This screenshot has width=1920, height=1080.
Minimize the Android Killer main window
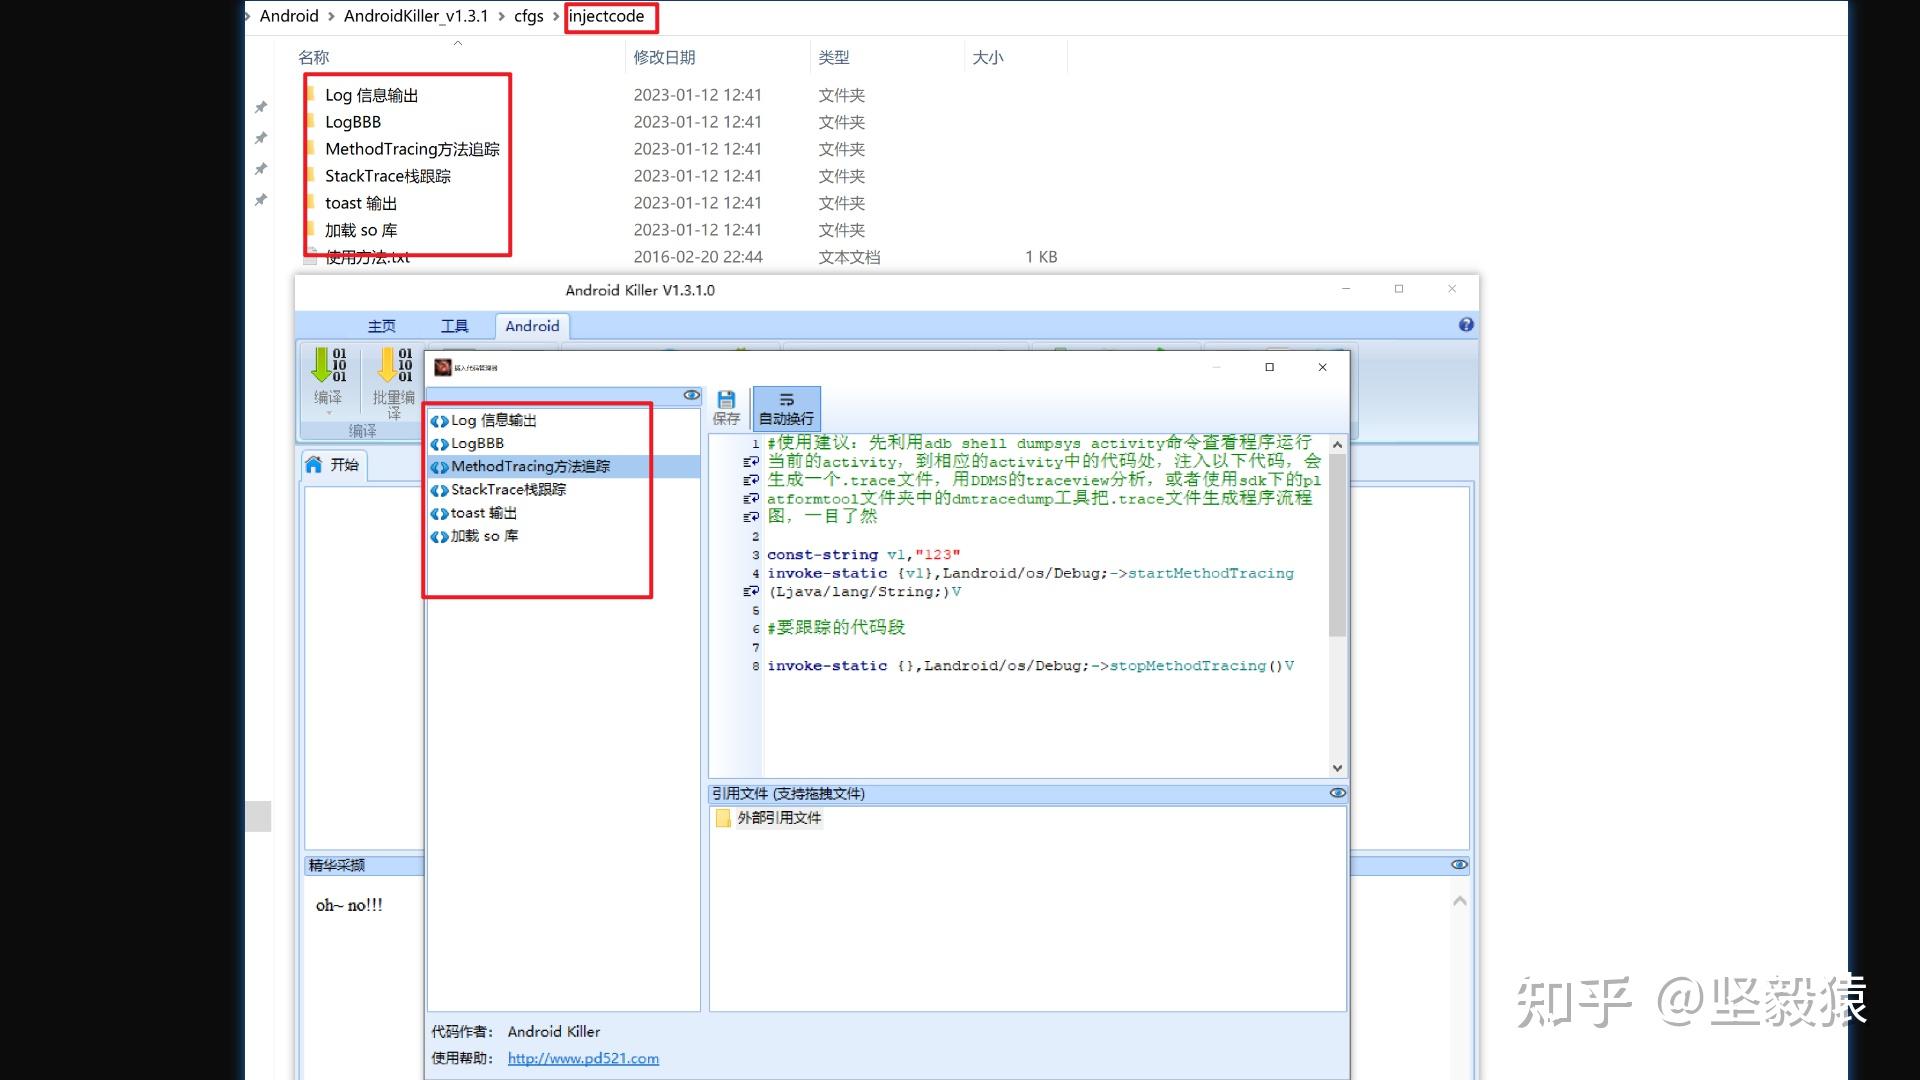pos(1346,289)
